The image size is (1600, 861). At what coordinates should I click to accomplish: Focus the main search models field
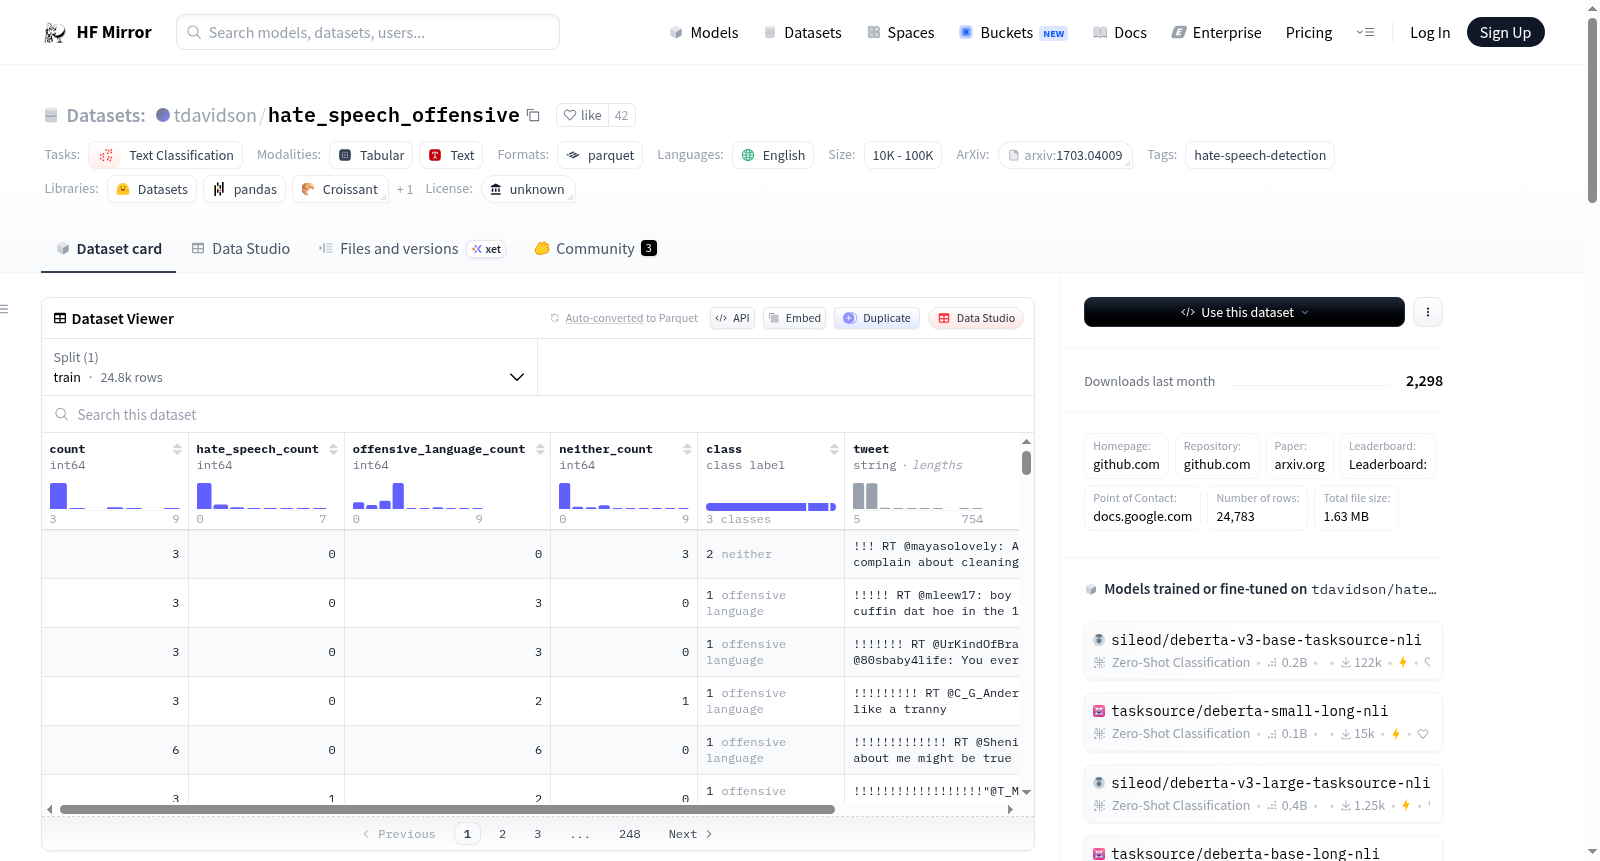(368, 33)
